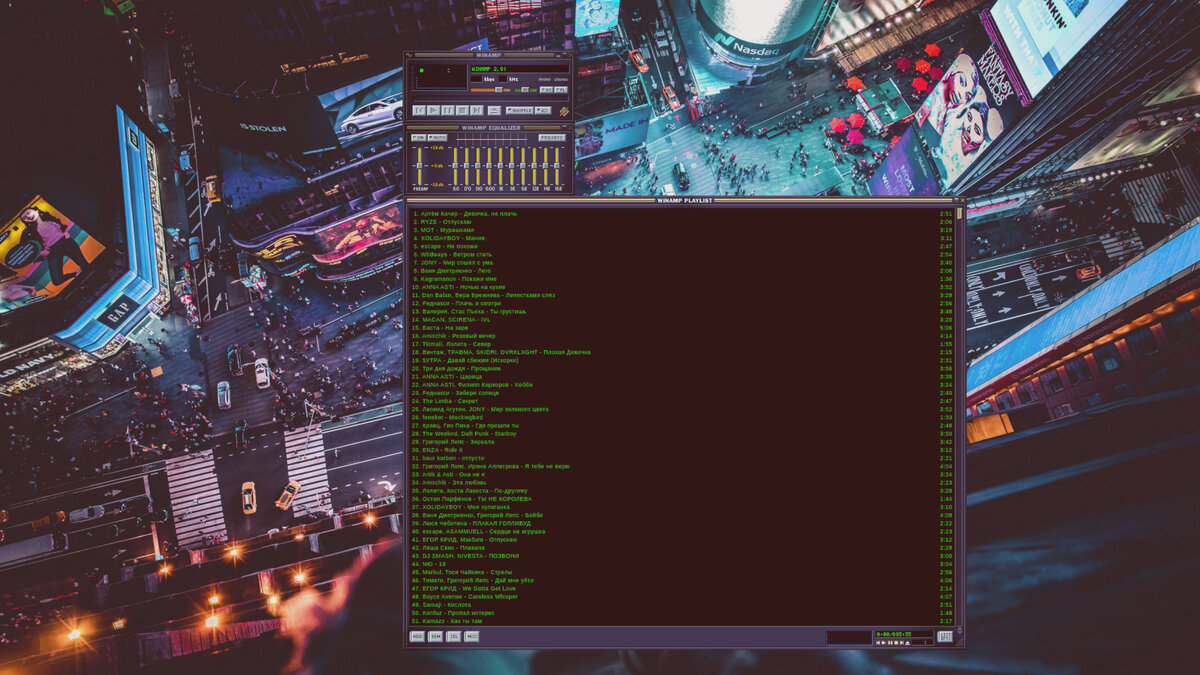
Task: Click the WINAMP 2.91 song title display
Action: [520, 69]
